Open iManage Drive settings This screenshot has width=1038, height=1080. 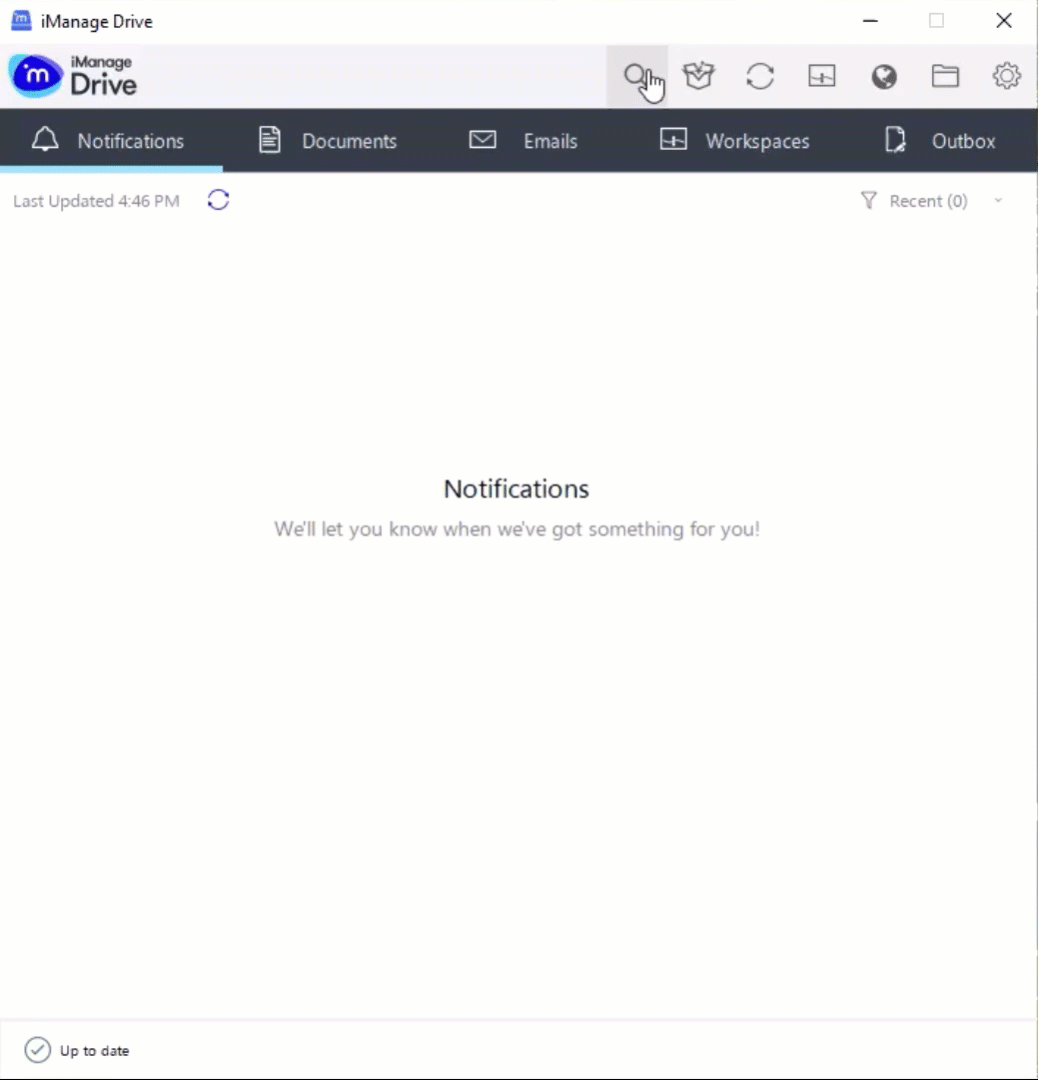[1006, 76]
